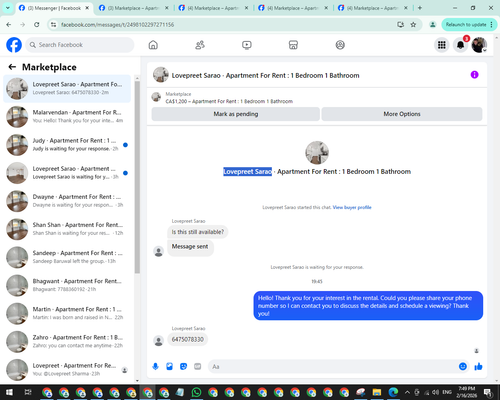
Task: Attach a file with the image icon
Action: 169,367
